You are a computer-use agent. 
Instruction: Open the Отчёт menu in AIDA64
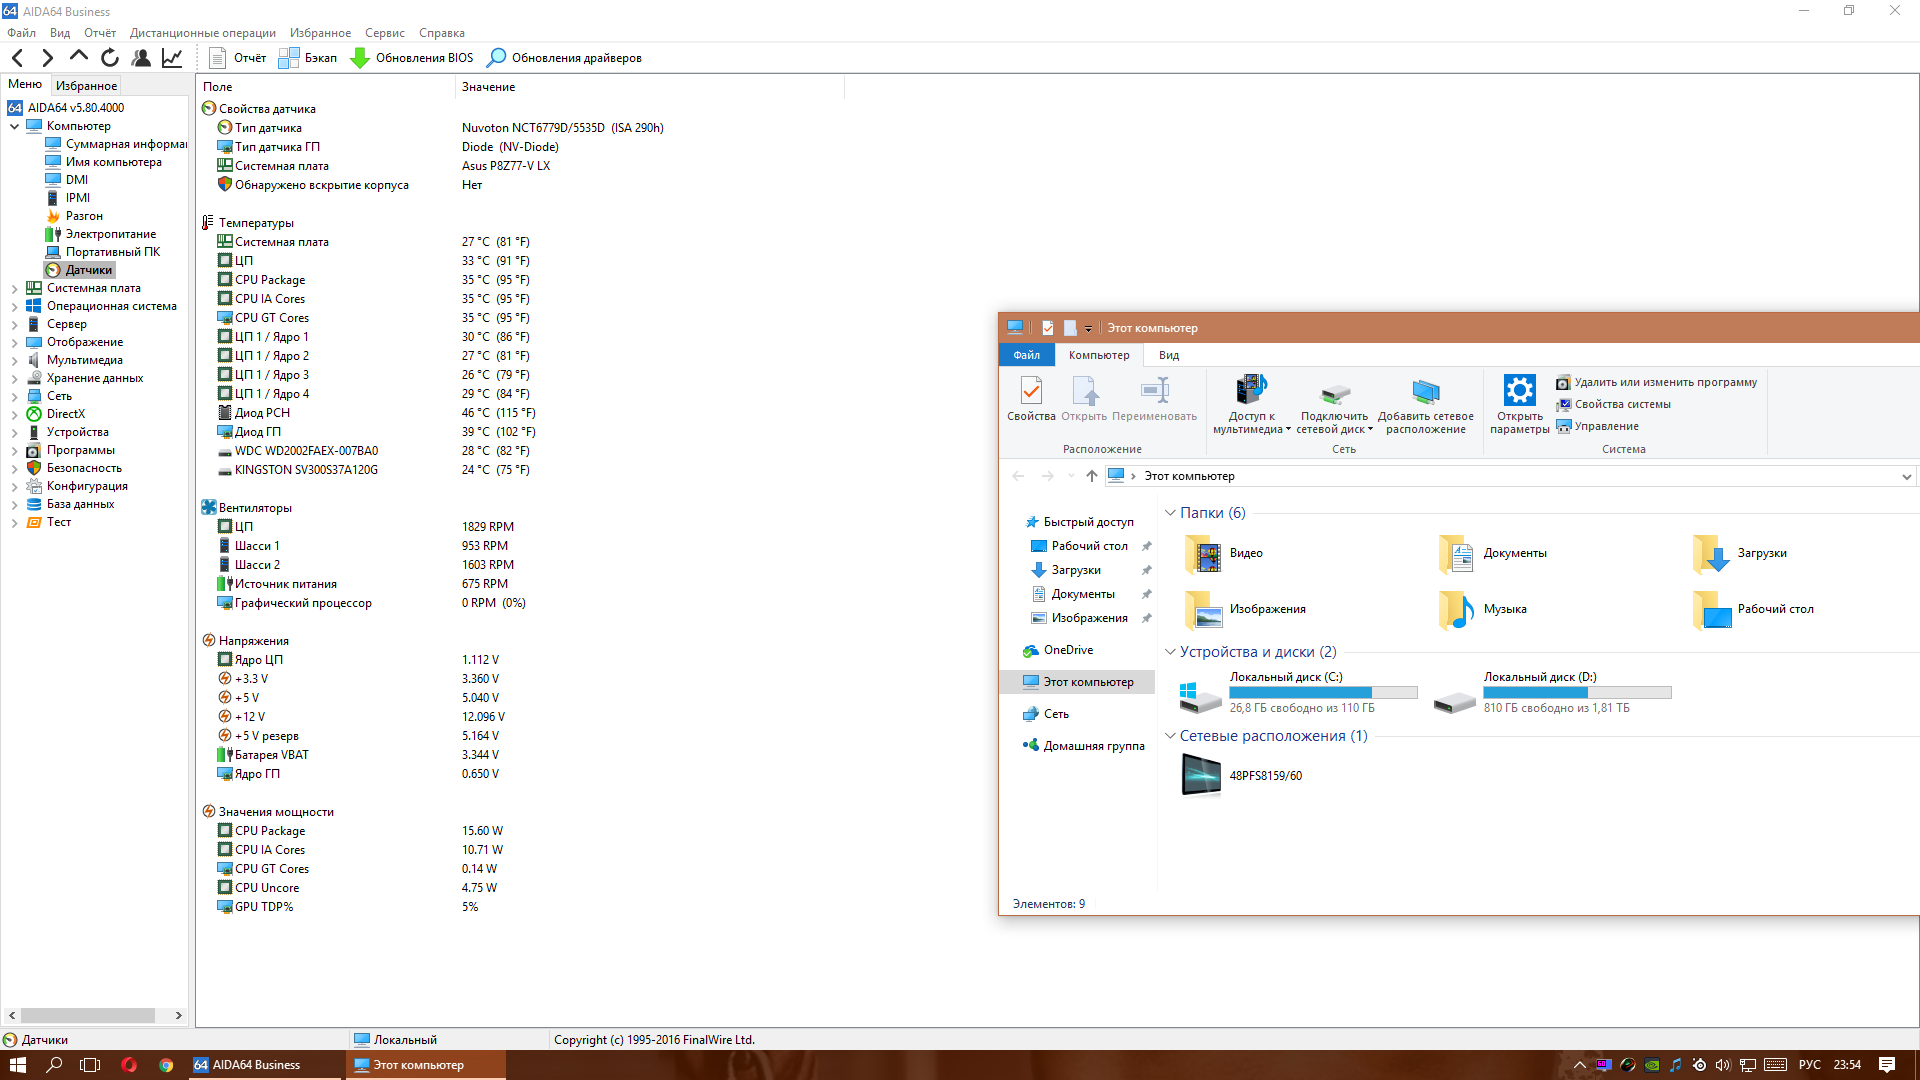pyautogui.click(x=100, y=33)
